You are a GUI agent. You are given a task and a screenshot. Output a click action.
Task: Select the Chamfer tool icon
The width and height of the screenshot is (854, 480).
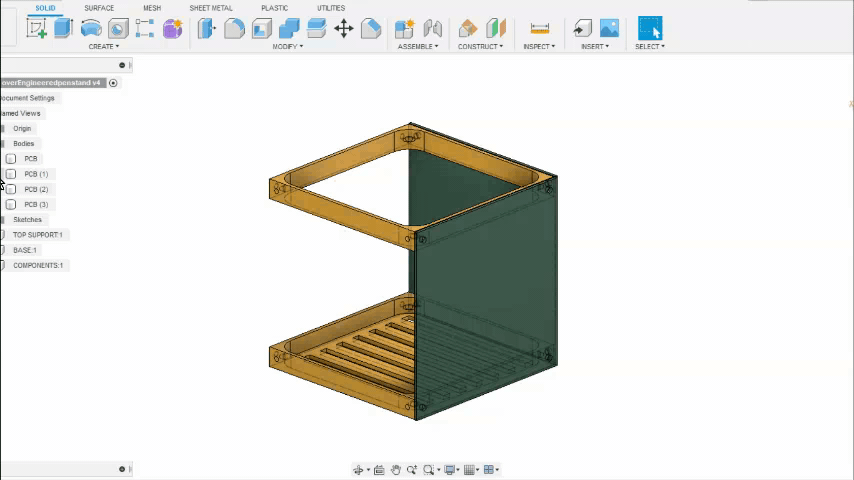pyautogui.click(x=371, y=28)
